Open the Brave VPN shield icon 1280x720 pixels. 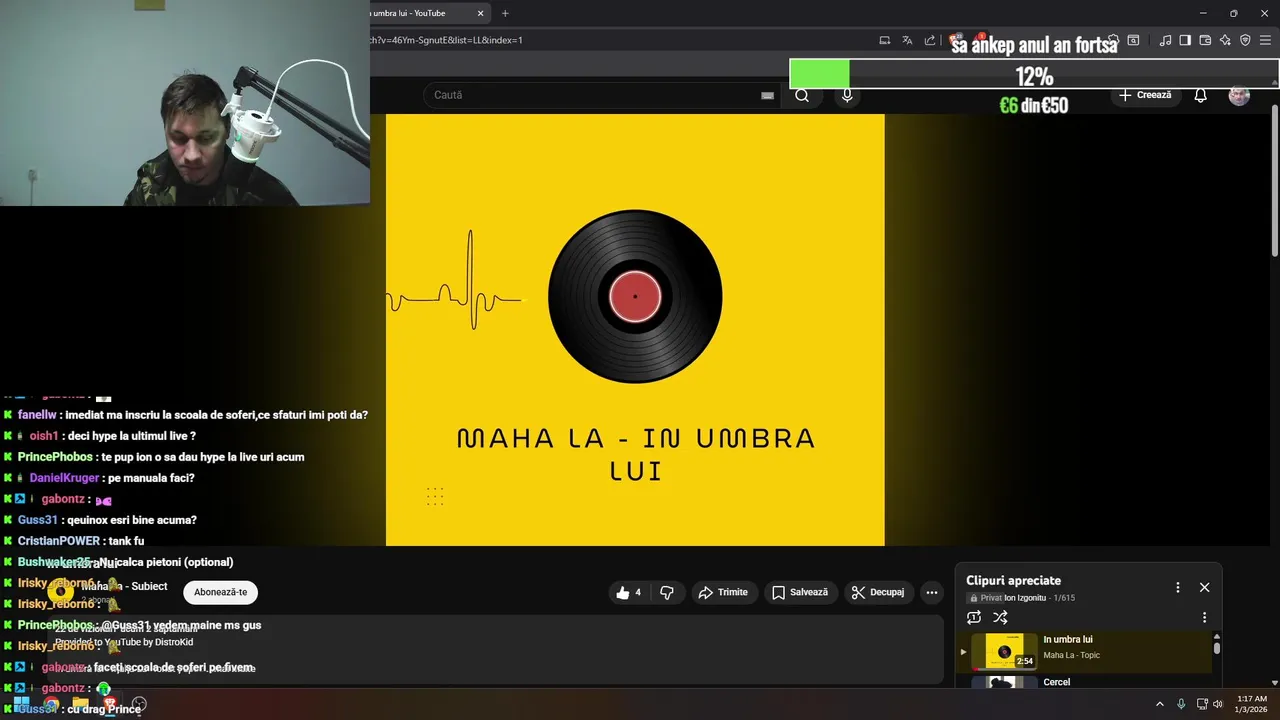point(1245,40)
